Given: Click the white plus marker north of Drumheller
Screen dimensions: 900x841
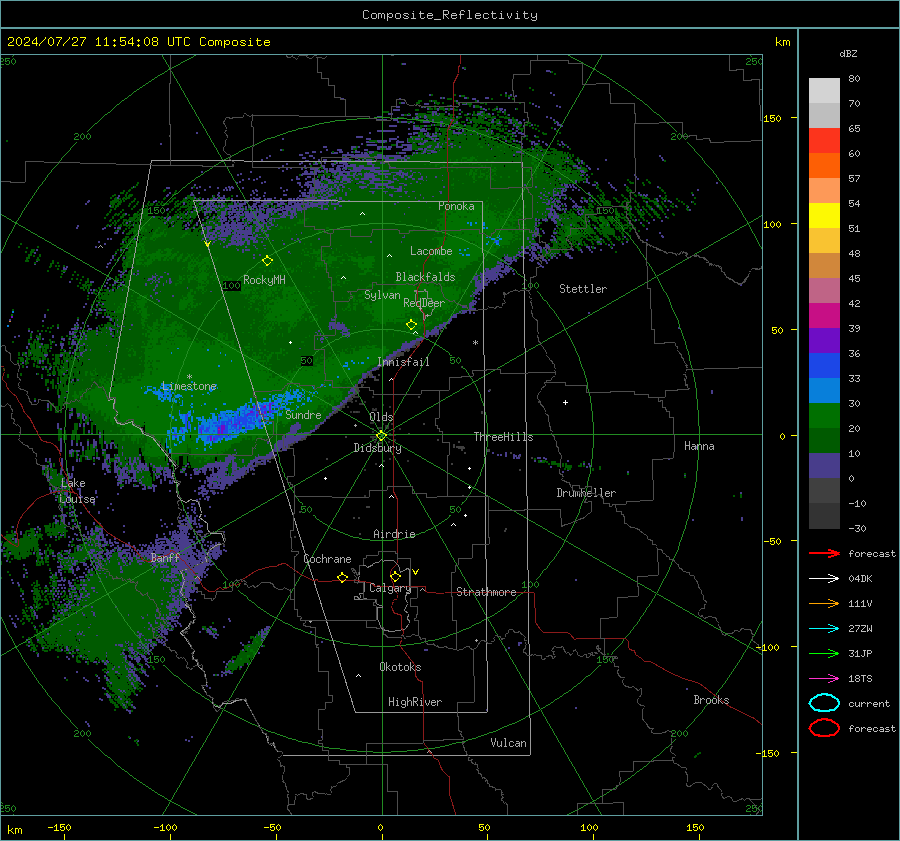Looking at the screenshot, I should pos(565,402).
